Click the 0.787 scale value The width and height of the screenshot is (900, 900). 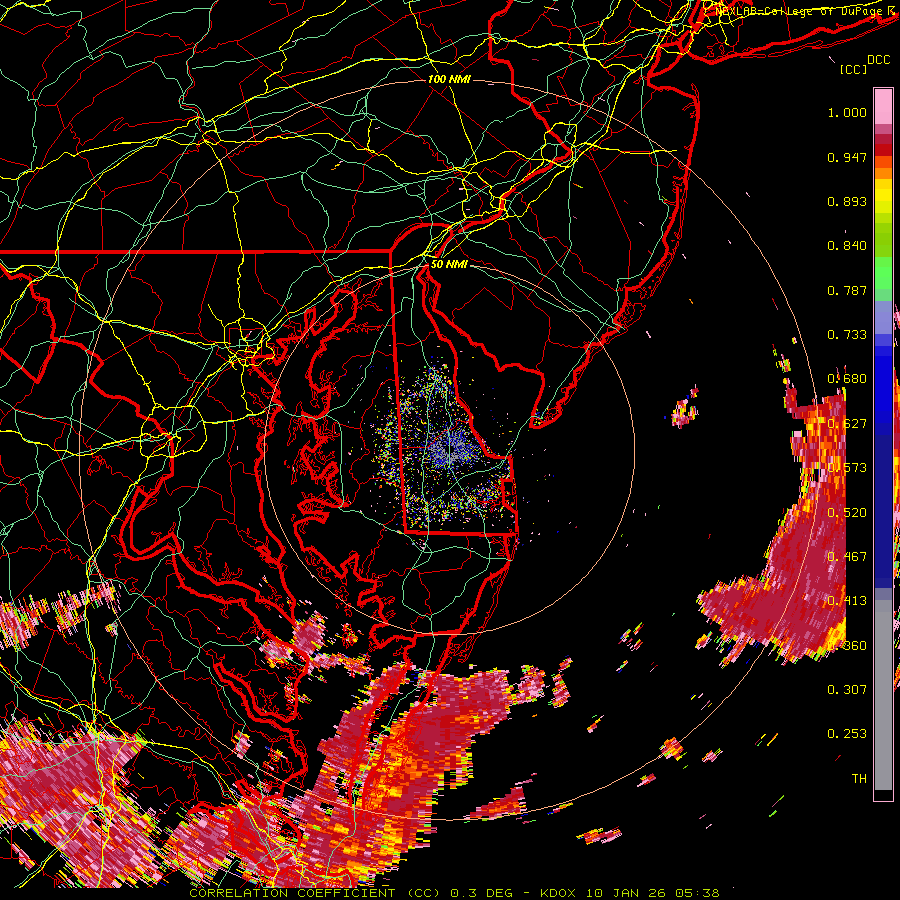[x=847, y=290]
